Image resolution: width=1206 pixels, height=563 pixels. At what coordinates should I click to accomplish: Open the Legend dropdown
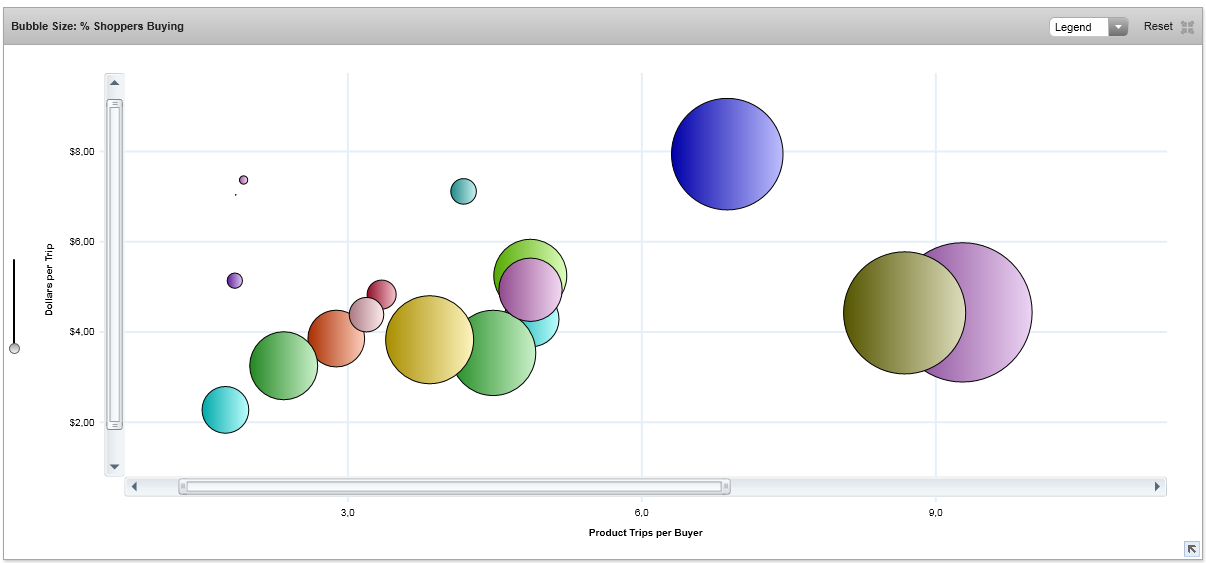pyautogui.click(x=1080, y=27)
